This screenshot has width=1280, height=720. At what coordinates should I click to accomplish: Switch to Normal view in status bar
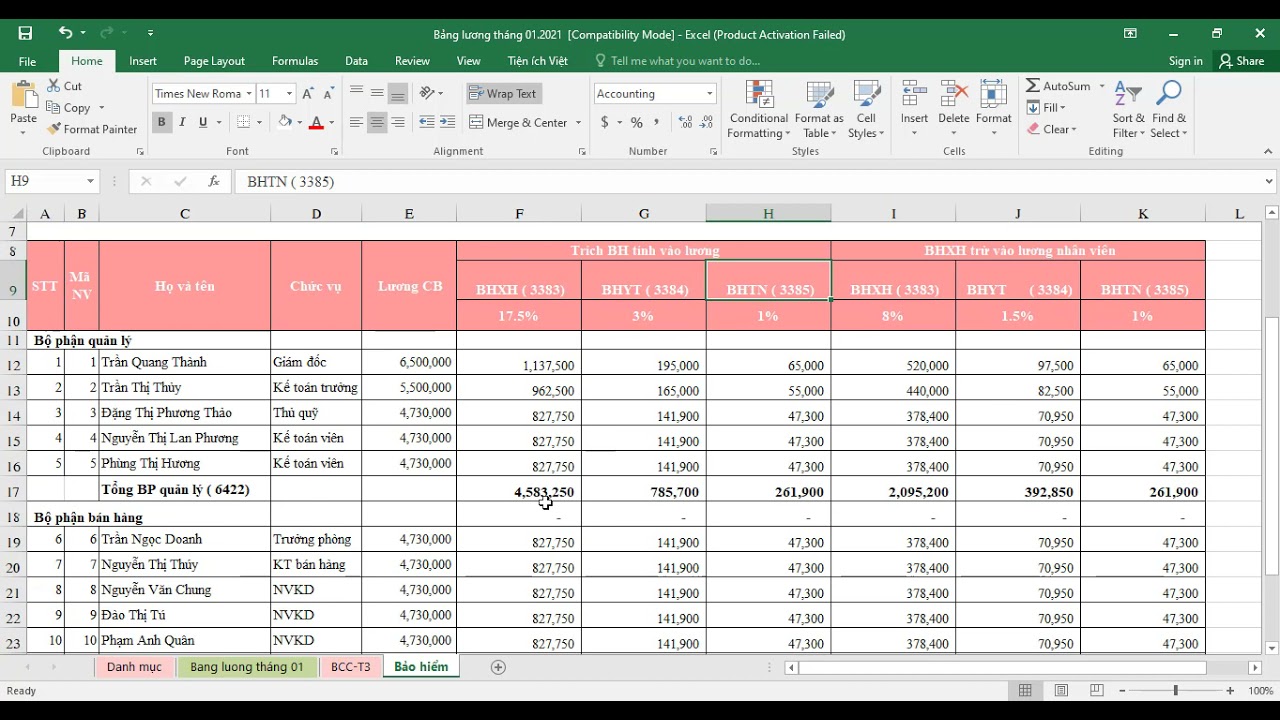(1025, 691)
